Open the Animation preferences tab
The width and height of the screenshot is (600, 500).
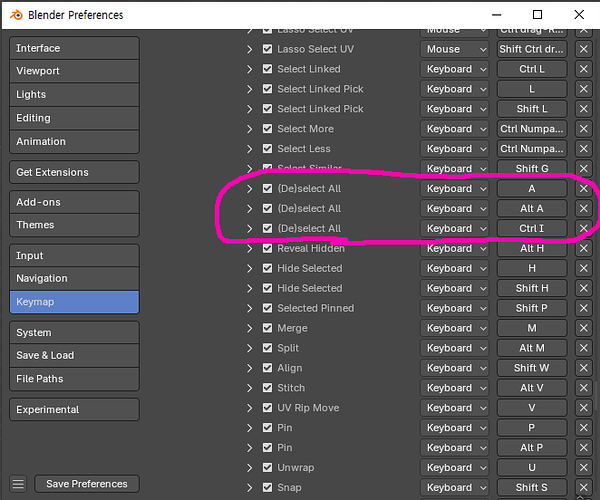coord(74,142)
